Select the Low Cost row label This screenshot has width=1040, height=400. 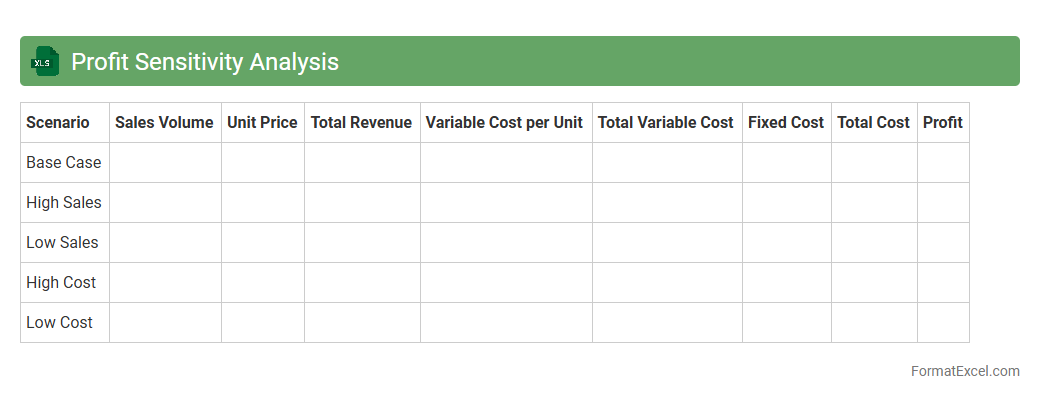point(59,322)
